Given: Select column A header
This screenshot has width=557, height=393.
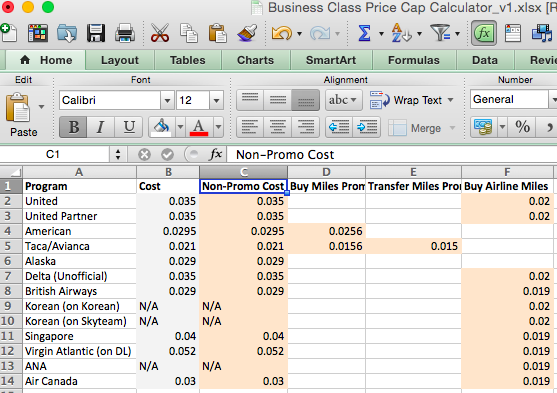Looking at the screenshot, I should click(x=79, y=172).
